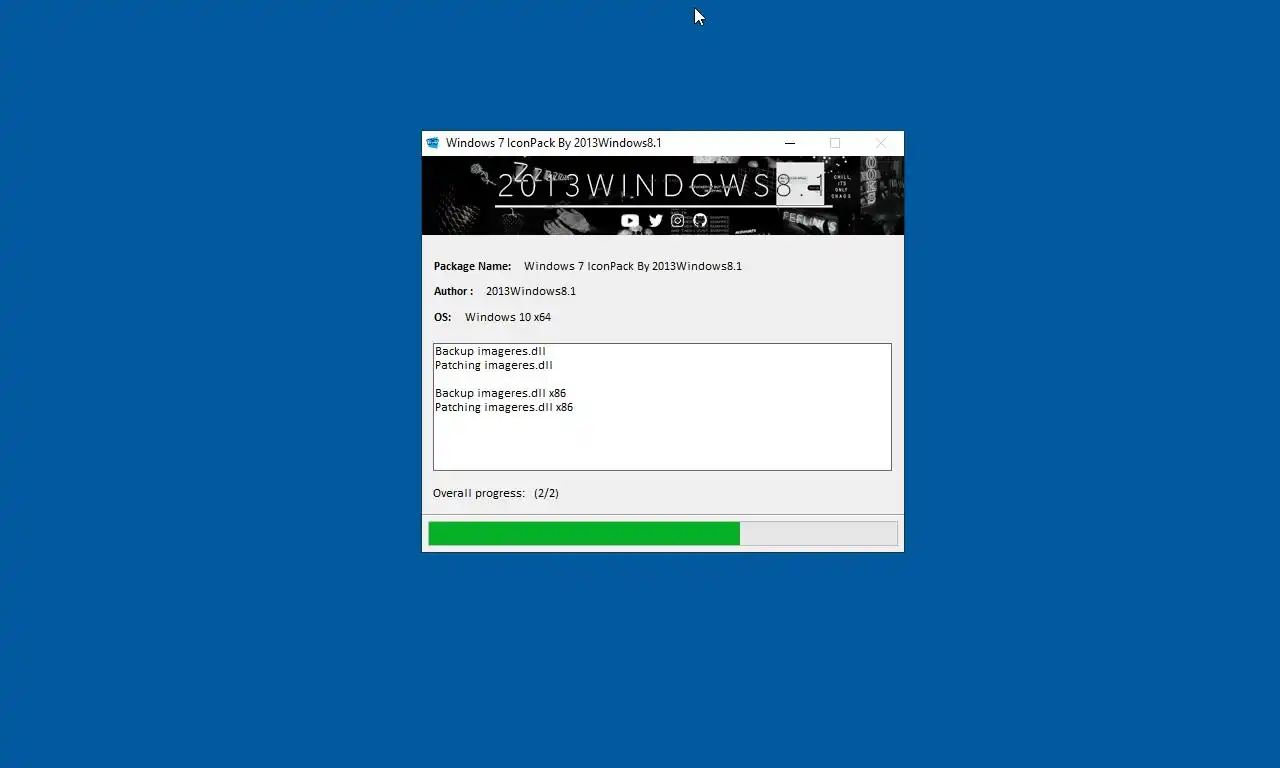Click the author value '2013Windows8.1'
This screenshot has width=1280, height=768.
[x=531, y=291]
